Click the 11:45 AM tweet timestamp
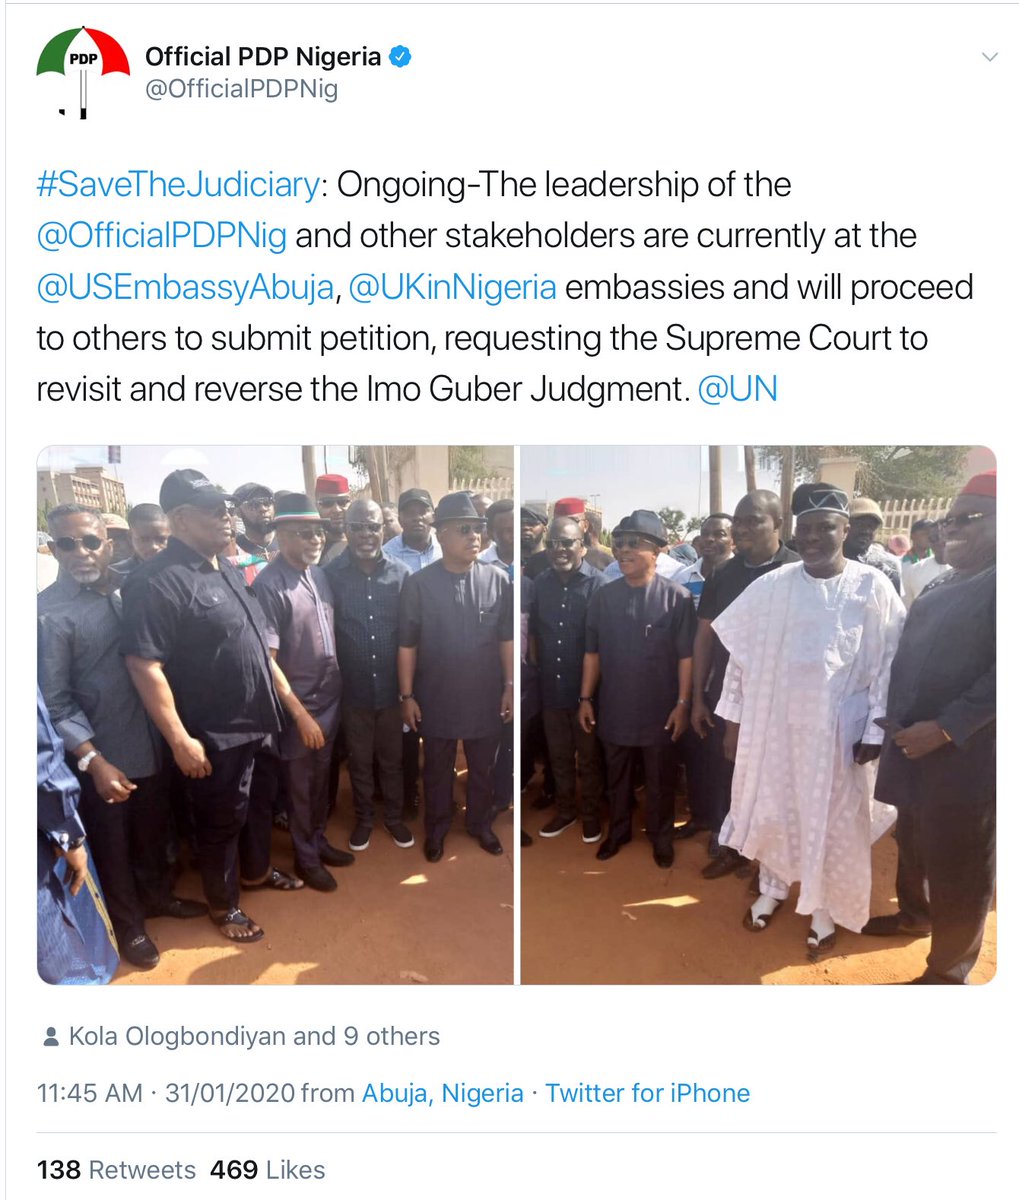 click(90, 1093)
